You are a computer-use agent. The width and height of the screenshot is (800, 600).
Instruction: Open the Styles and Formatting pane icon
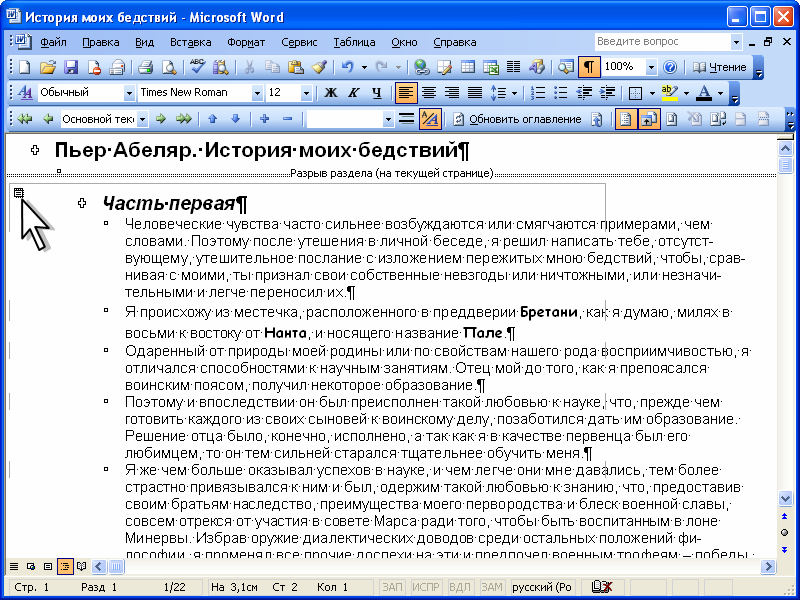coord(25,92)
